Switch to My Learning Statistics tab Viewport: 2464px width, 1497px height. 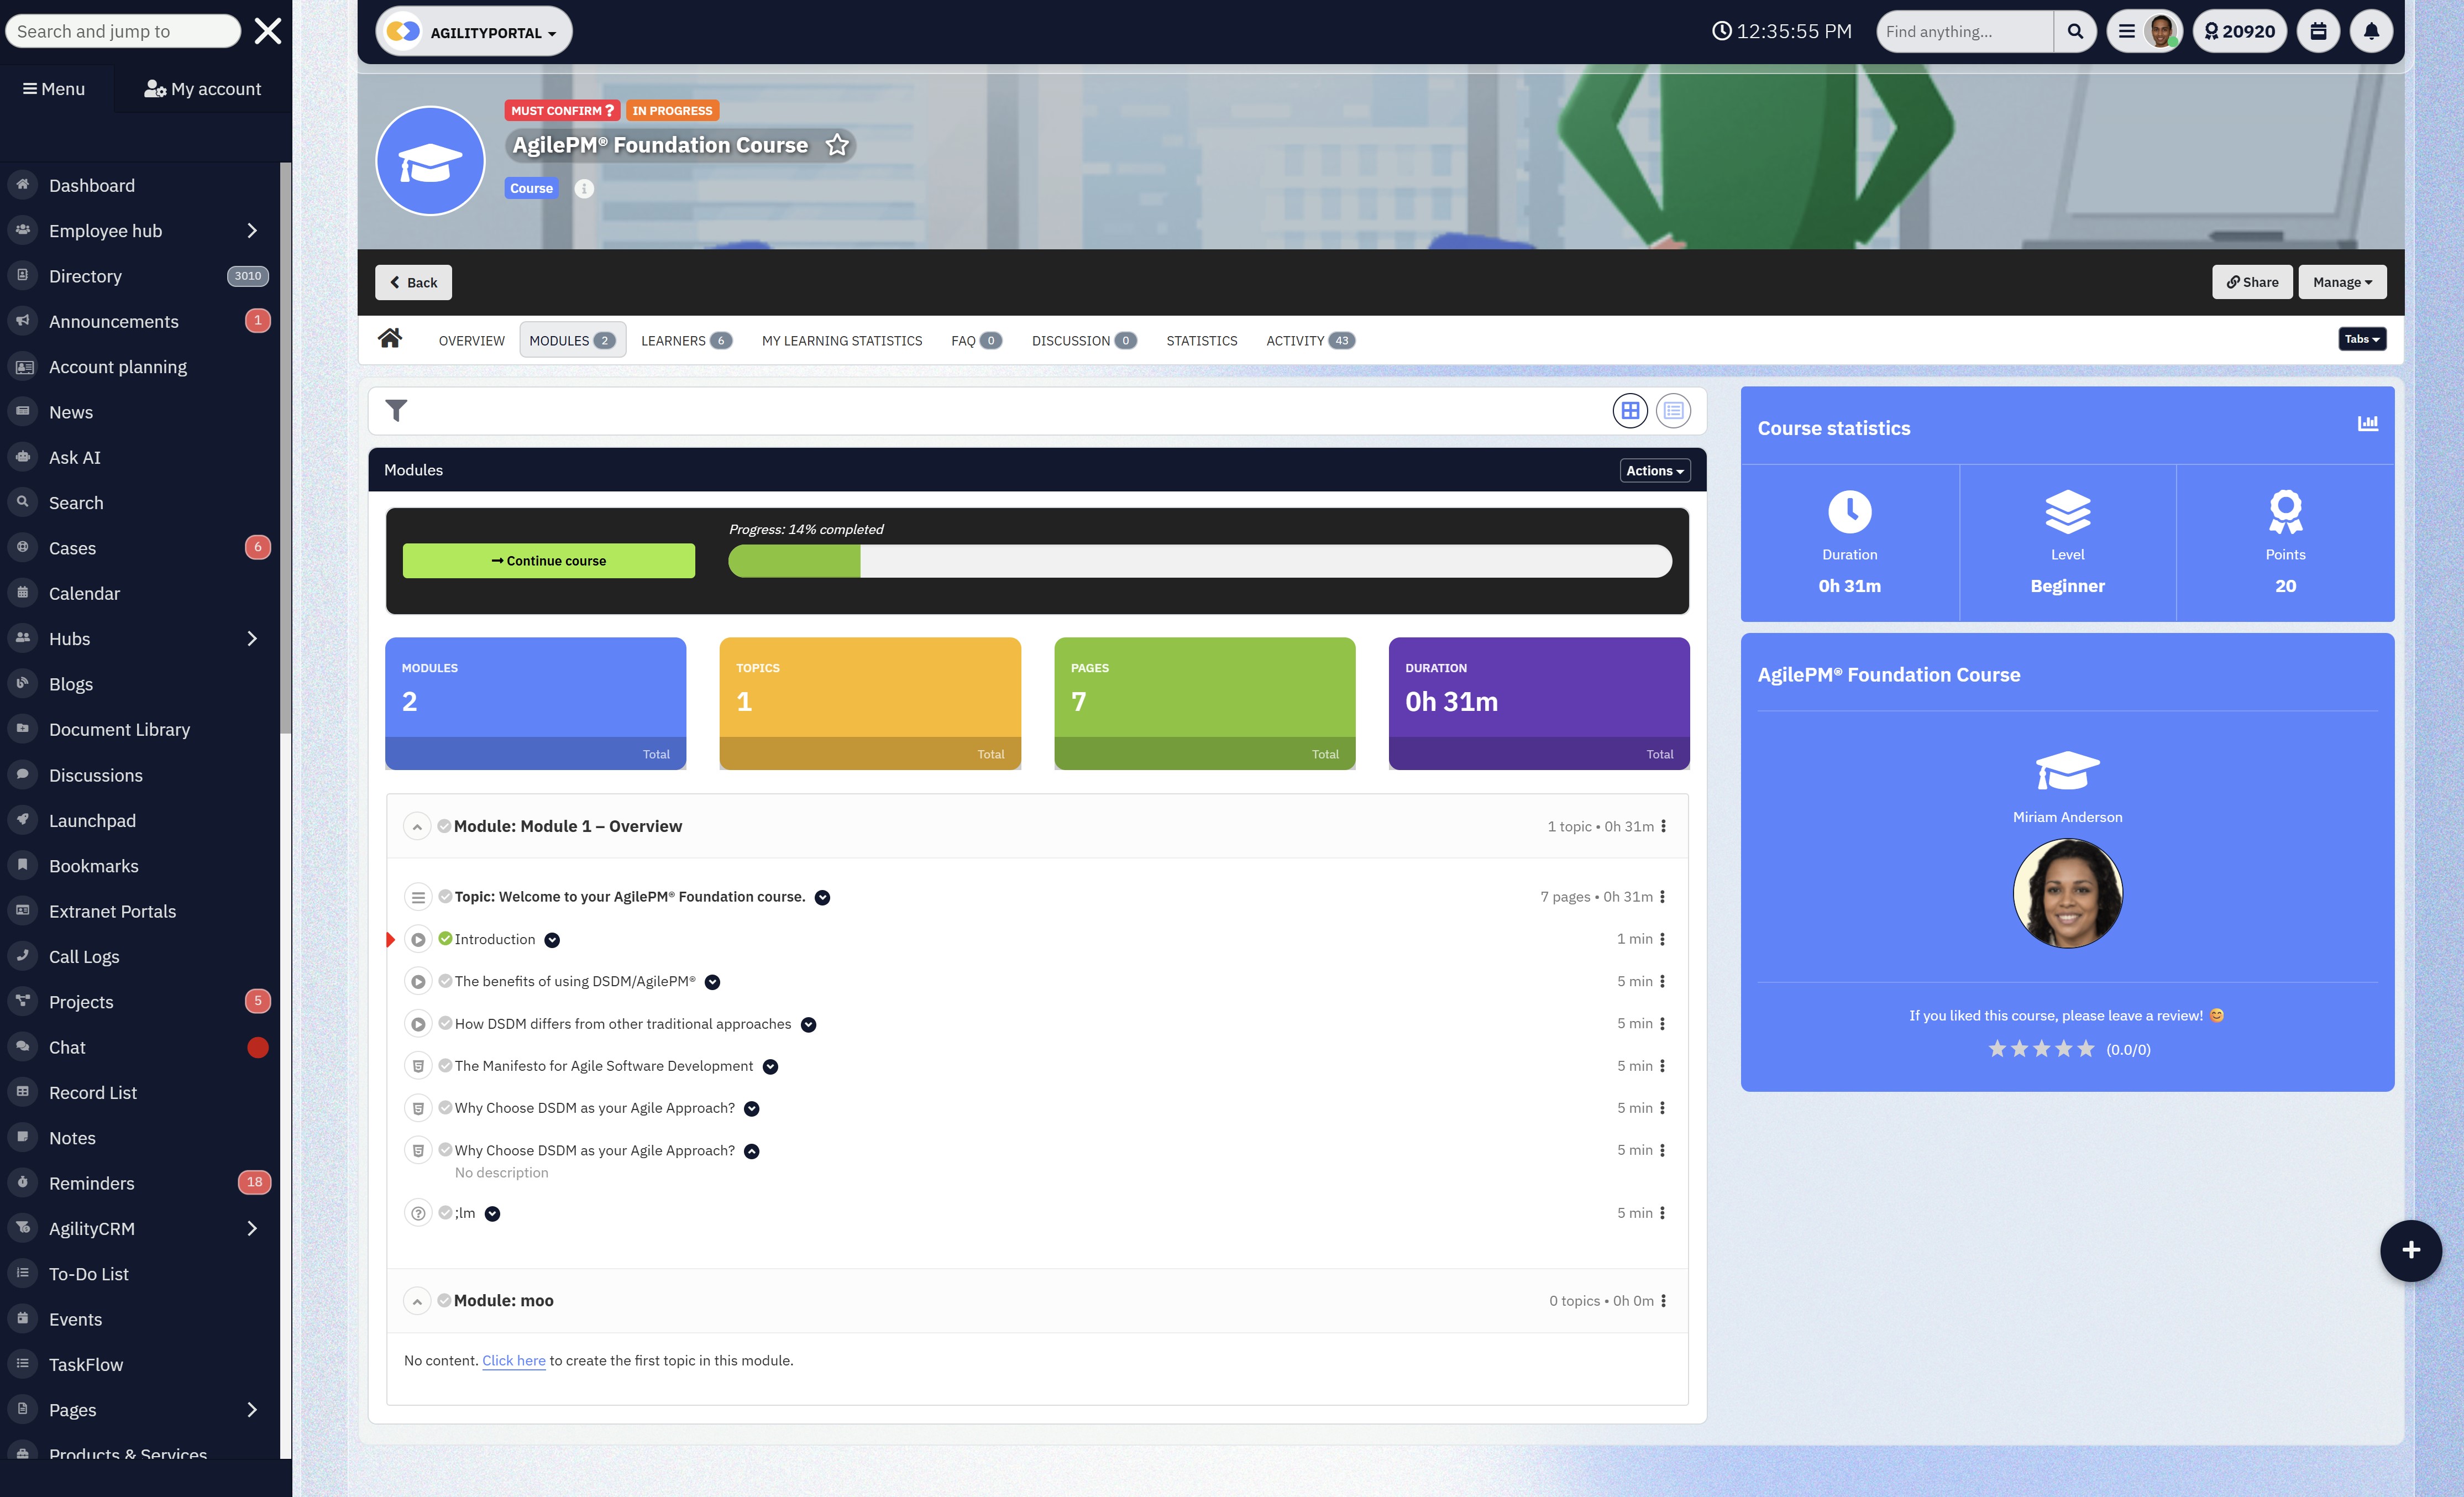pyautogui.click(x=841, y=341)
